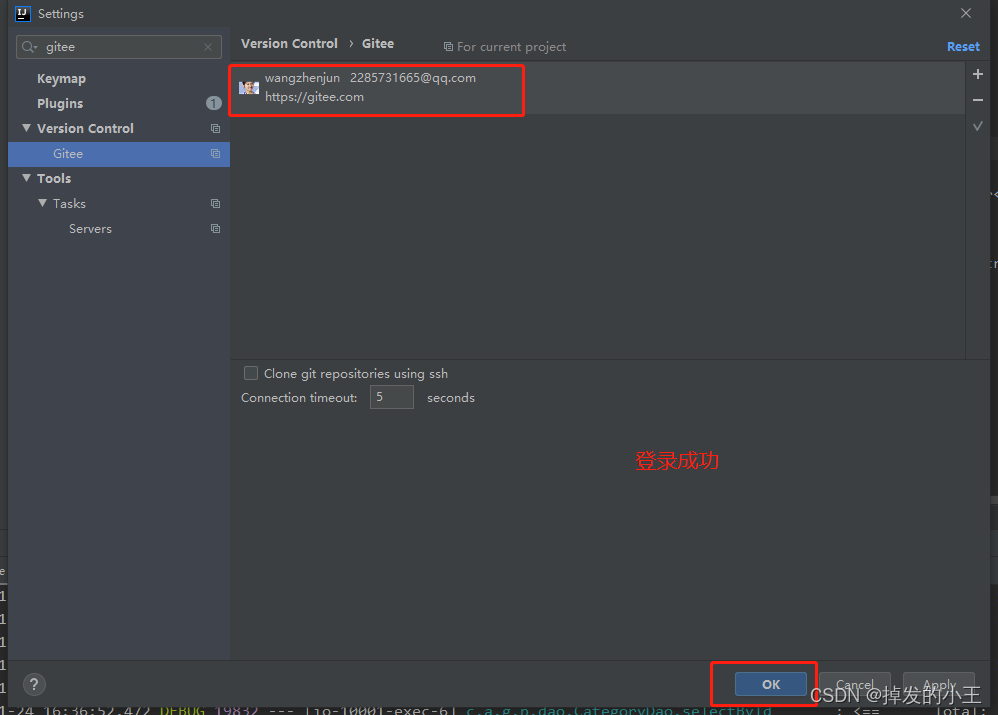The height and width of the screenshot is (715, 998).
Task: Close the Settings dialog
Action: [x=966, y=13]
